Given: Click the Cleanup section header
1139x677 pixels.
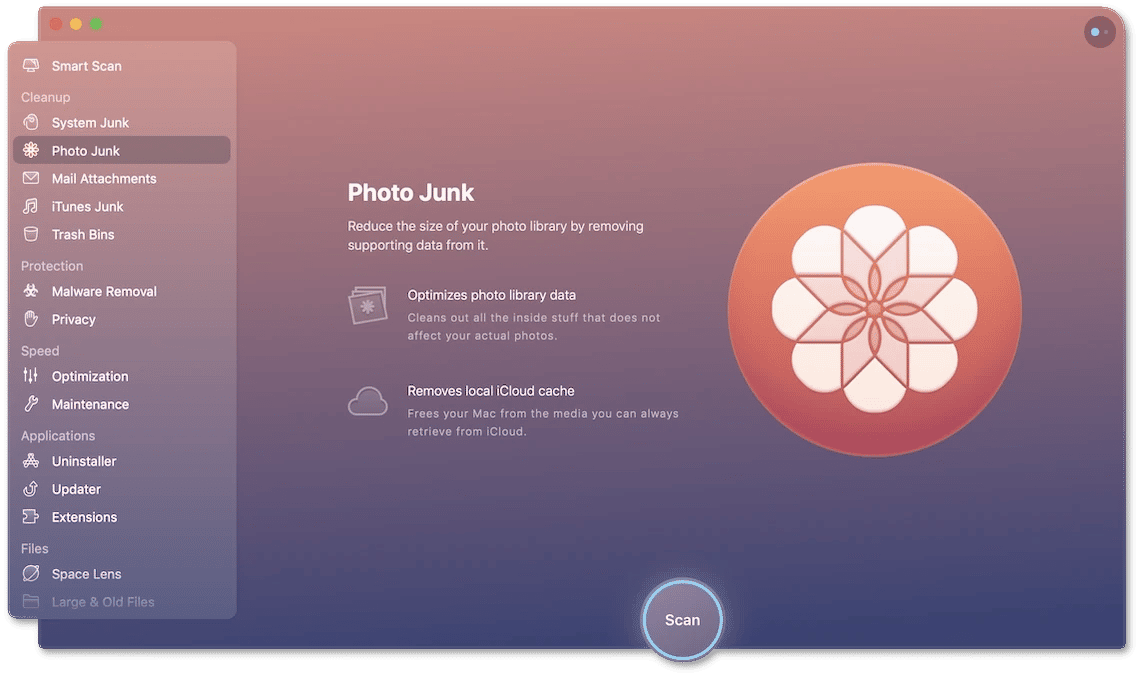Looking at the screenshot, I should coord(46,97).
